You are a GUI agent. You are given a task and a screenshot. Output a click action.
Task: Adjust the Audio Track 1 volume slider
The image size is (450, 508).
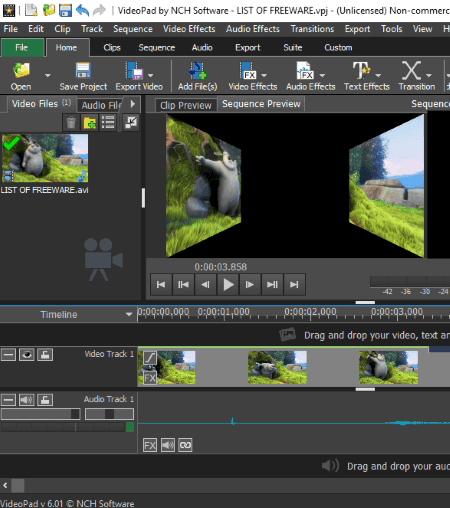pos(41,414)
